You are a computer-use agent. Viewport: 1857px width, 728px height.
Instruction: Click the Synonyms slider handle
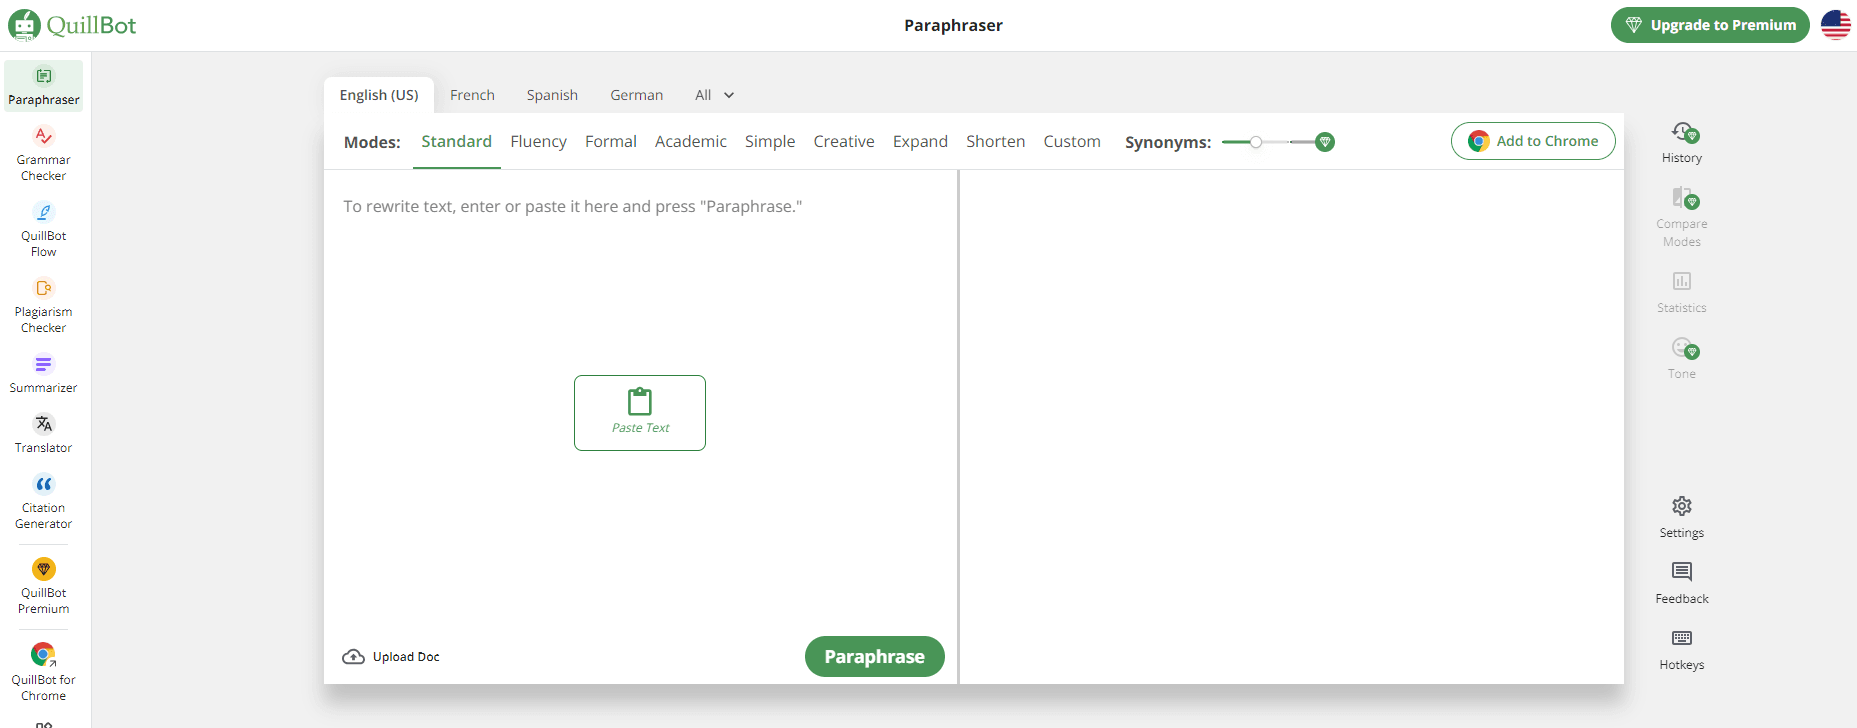pos(1256,142)
